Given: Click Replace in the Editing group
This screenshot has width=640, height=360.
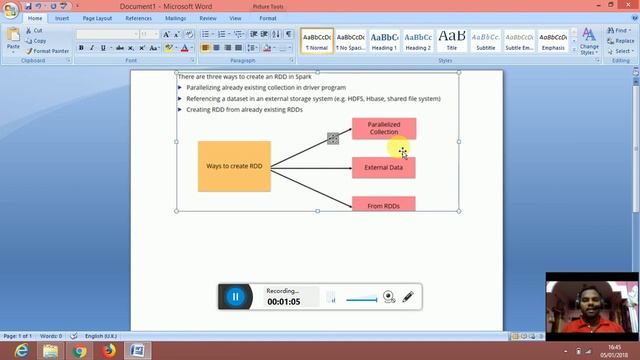Looking at the screenshot, I should pos(620,41).
